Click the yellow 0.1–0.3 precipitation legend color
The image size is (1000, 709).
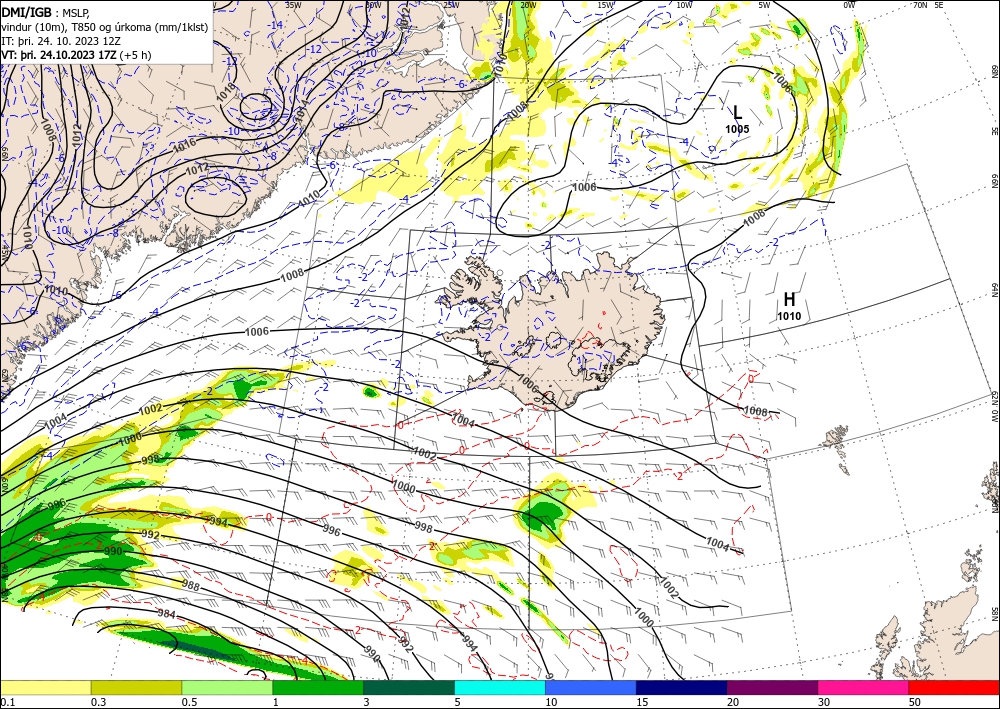(45, 687)
